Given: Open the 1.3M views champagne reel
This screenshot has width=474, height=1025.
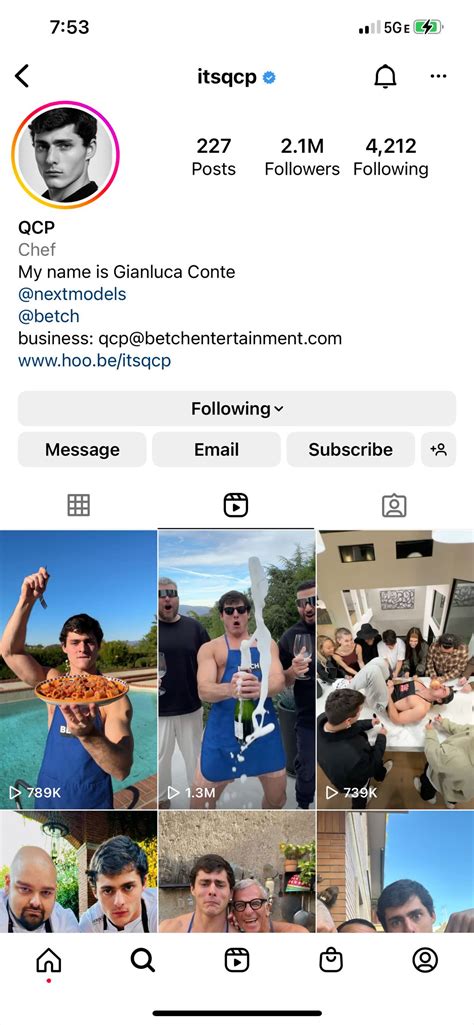Looking at the screenshot, I should pos(237,669).
